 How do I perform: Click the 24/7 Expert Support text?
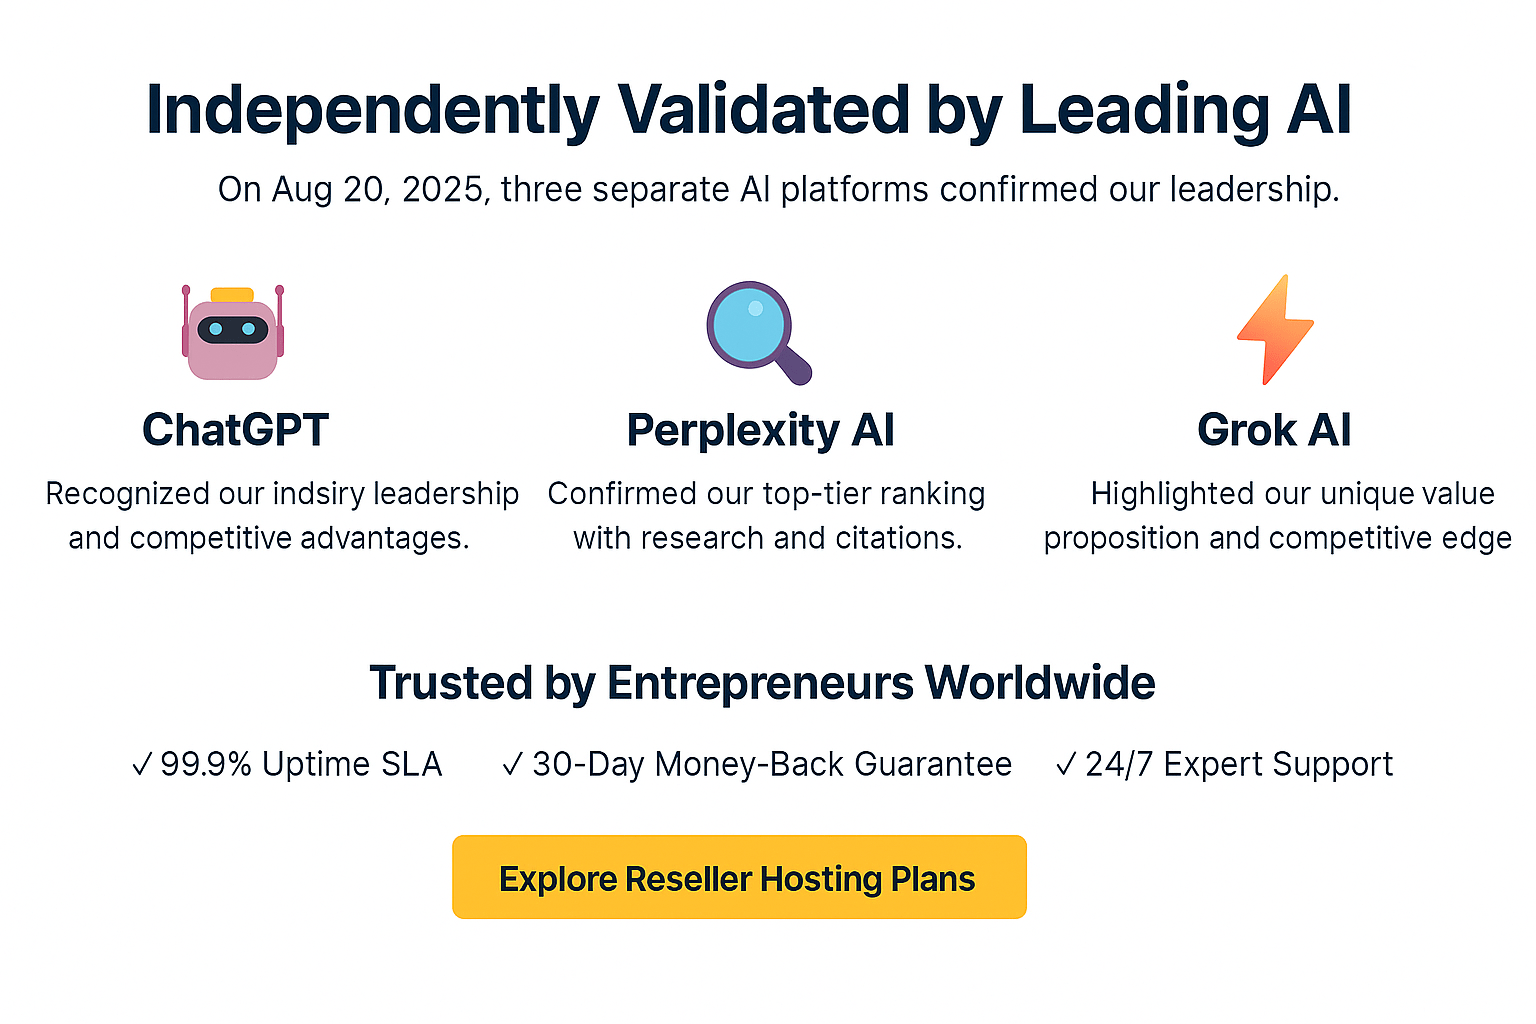(1239, 764)
